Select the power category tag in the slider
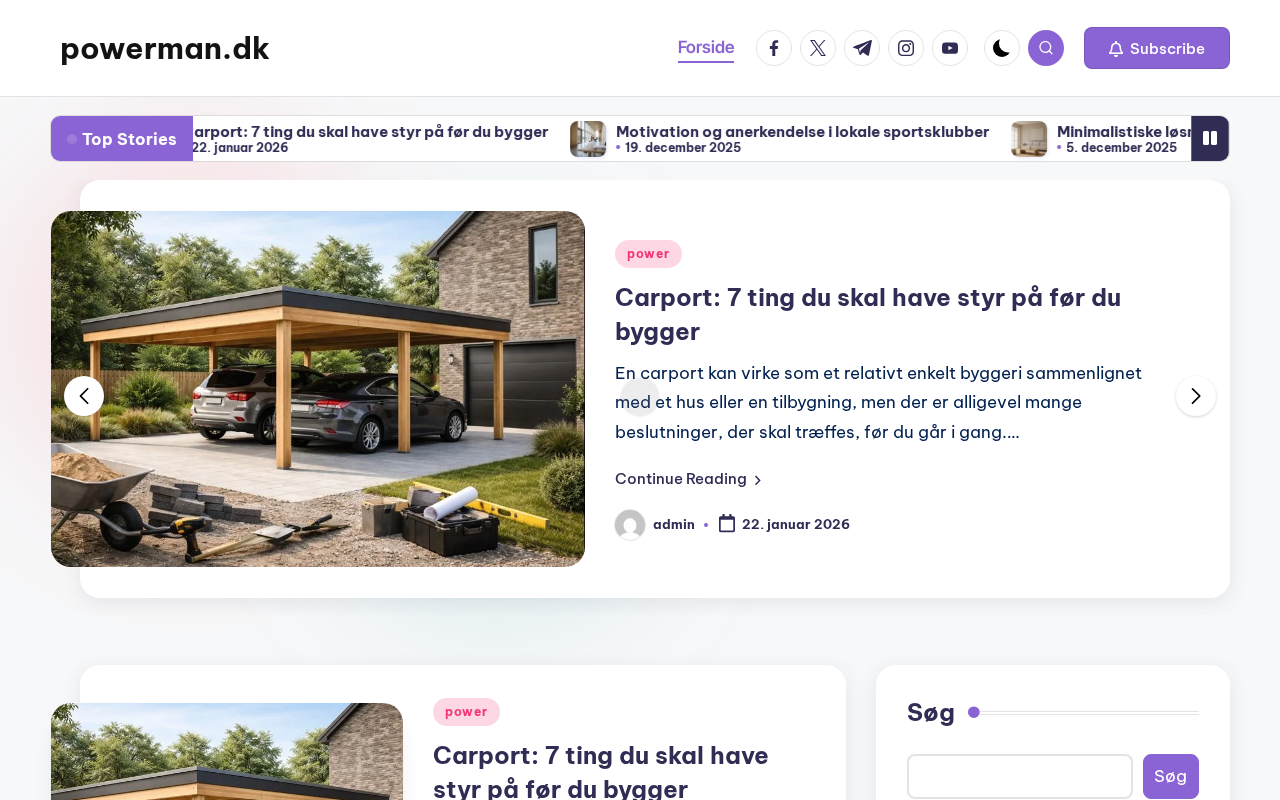The height and width of the screenshot is (800, 1280). click(x=648, y=254)
